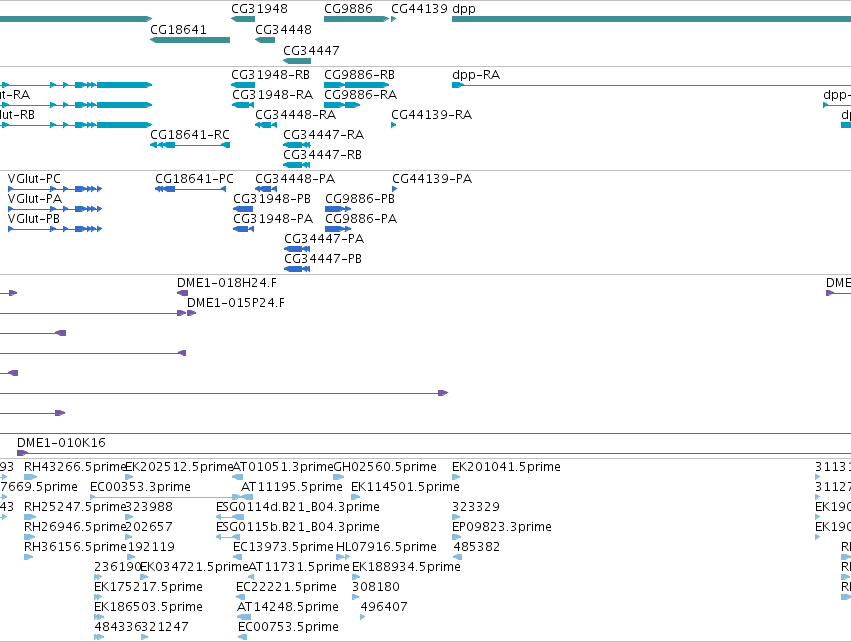Select the CG34447-RA transcript label
The width and height of the screenshot is (851, 642).
(x=323, y=135)
